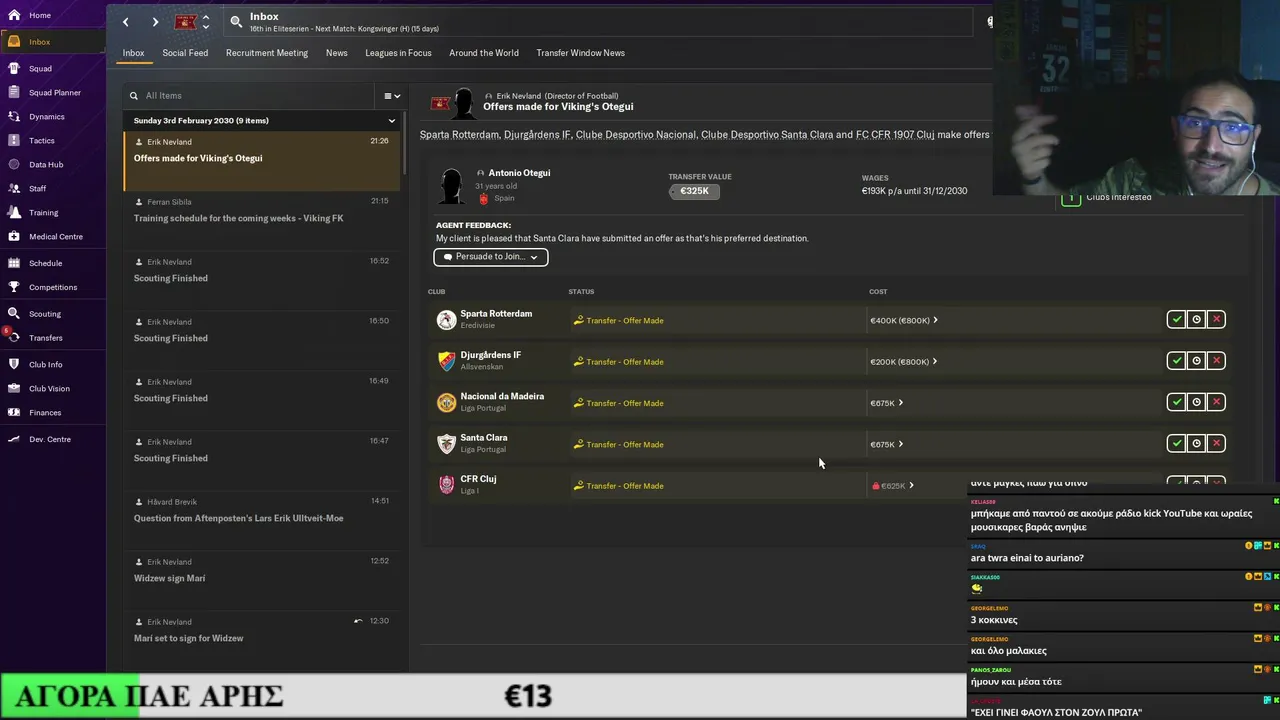Screen dimensions: 1280x720
Task: Open the Finances icon in the sidebar
Action: click(x=14, y=413)
